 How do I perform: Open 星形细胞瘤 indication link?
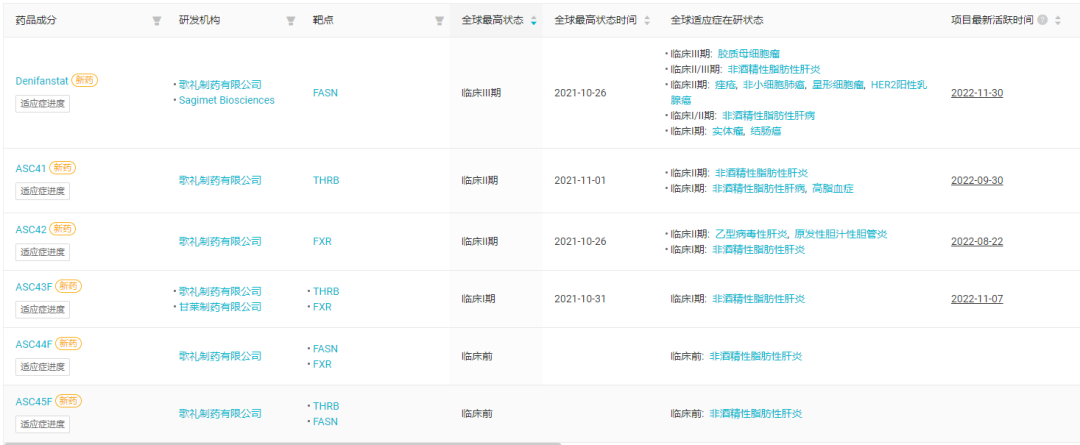pyautogui.click(x=839, y=85)
